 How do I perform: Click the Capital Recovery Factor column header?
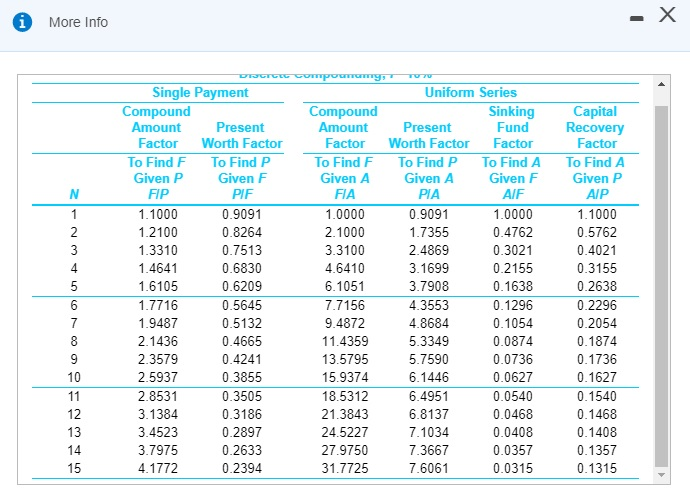(x=595, y=127)
